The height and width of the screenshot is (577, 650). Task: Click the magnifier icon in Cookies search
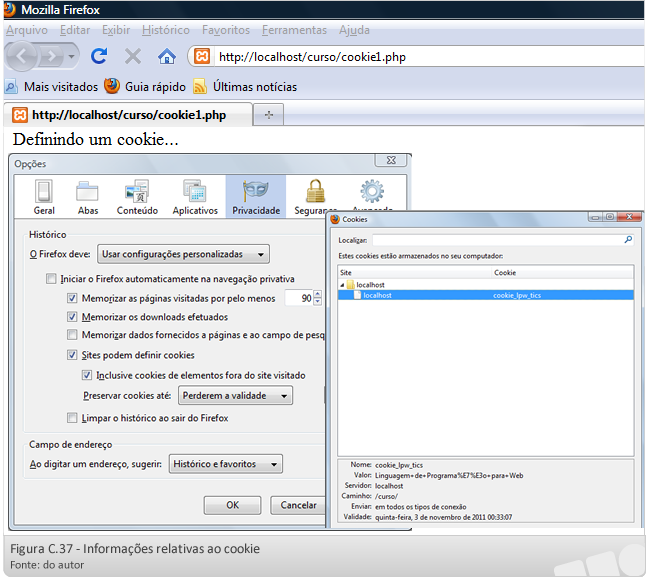(628, 240)
